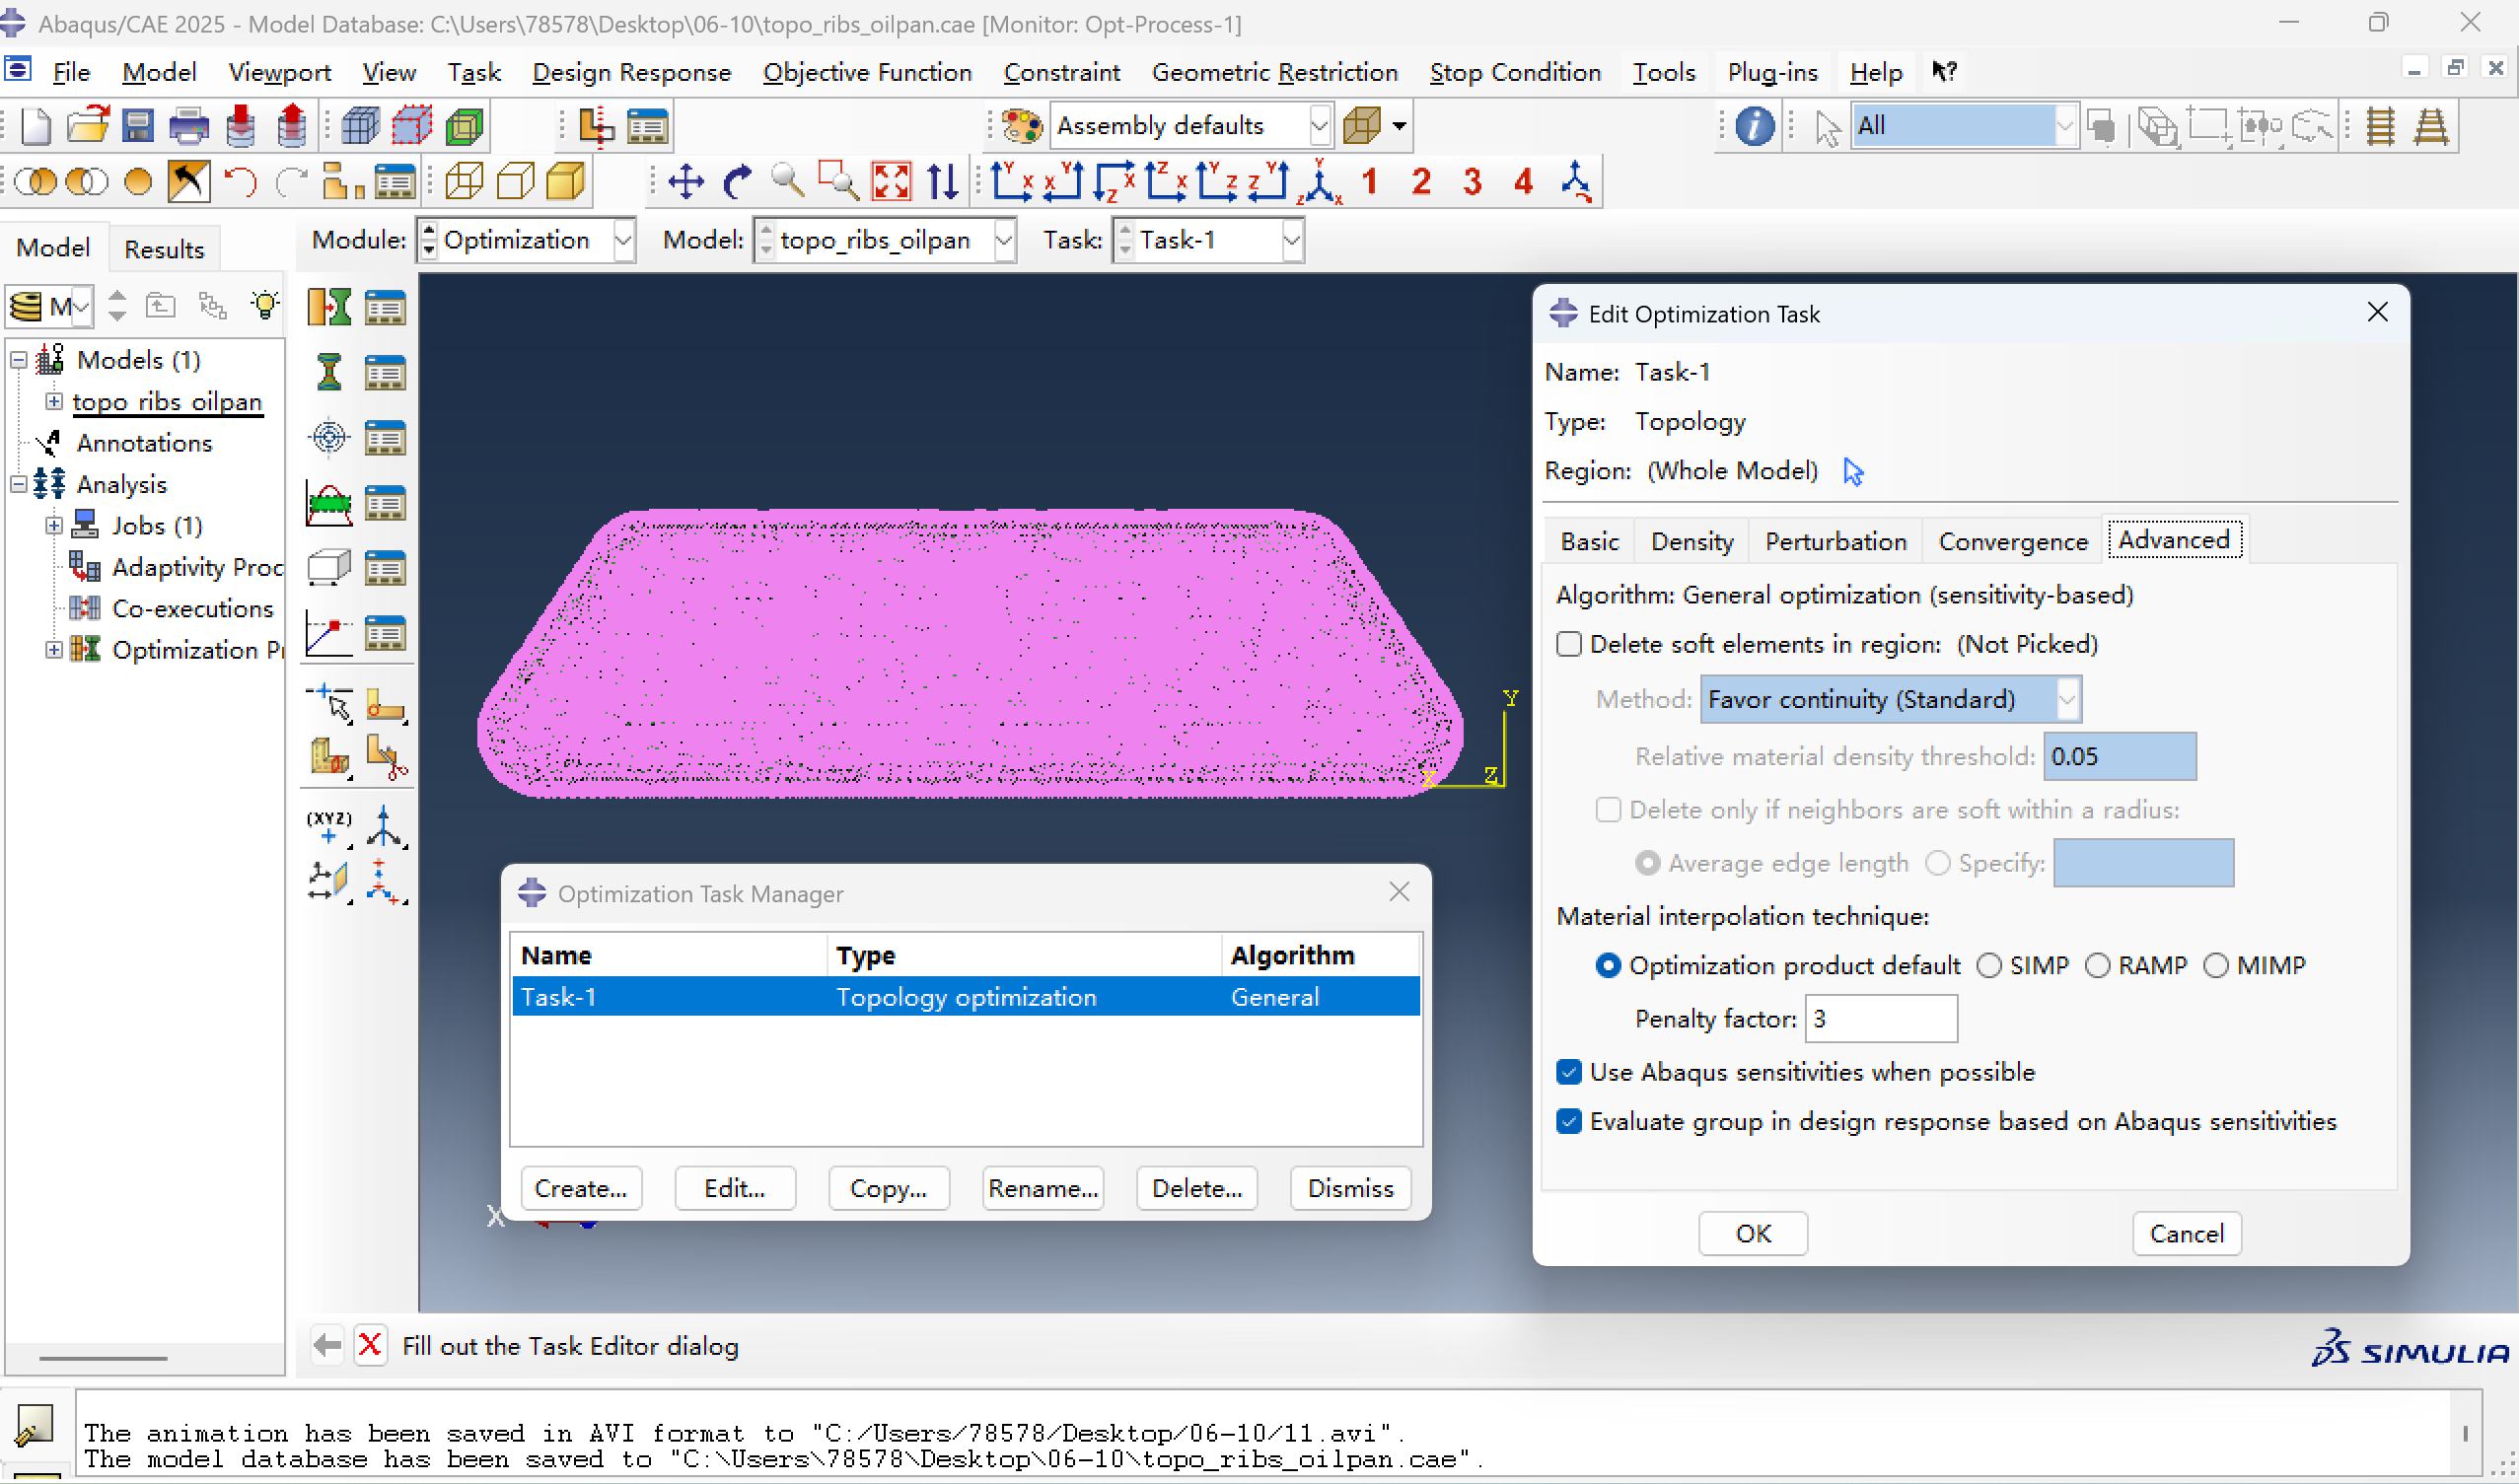Click the color code palette icon
The width and height of the screenshot is (2519, 1484).
click(x=1022, y=127)
